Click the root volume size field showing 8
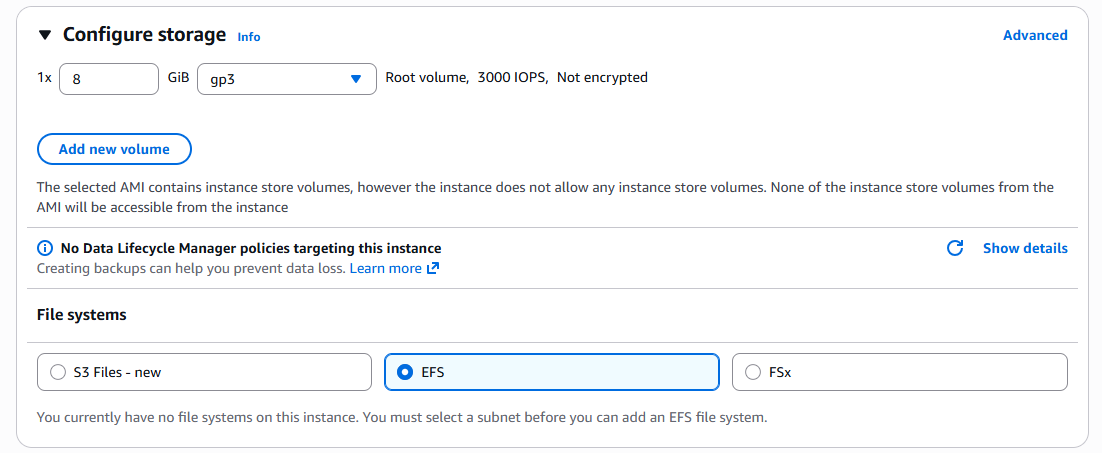 (109, 79)
